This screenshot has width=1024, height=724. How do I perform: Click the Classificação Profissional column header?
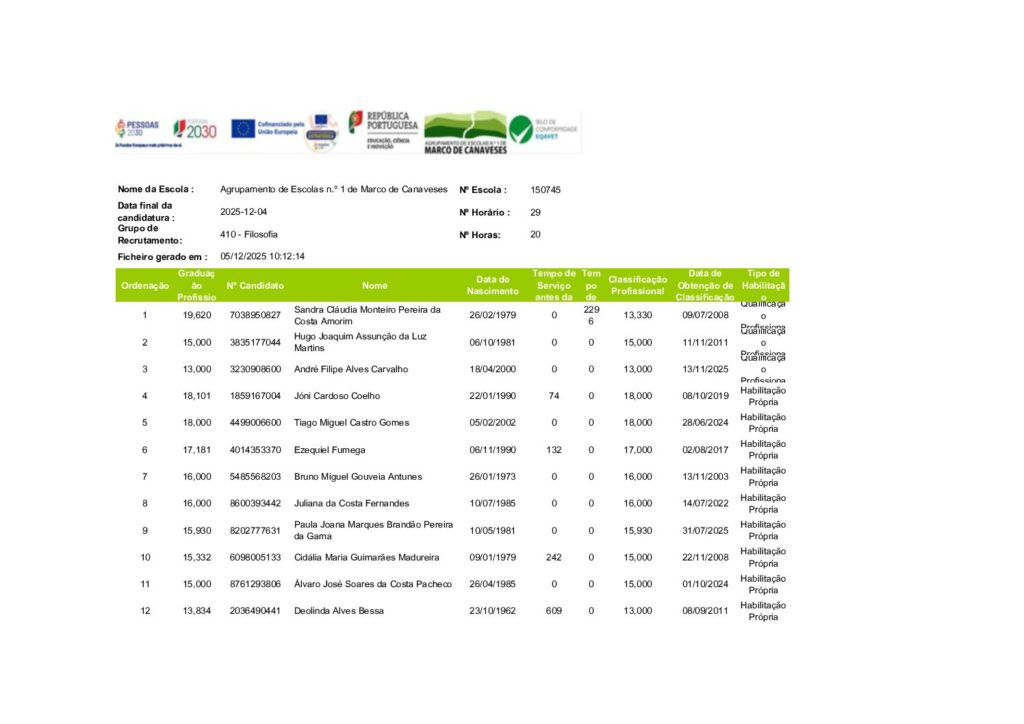(637, 285)
